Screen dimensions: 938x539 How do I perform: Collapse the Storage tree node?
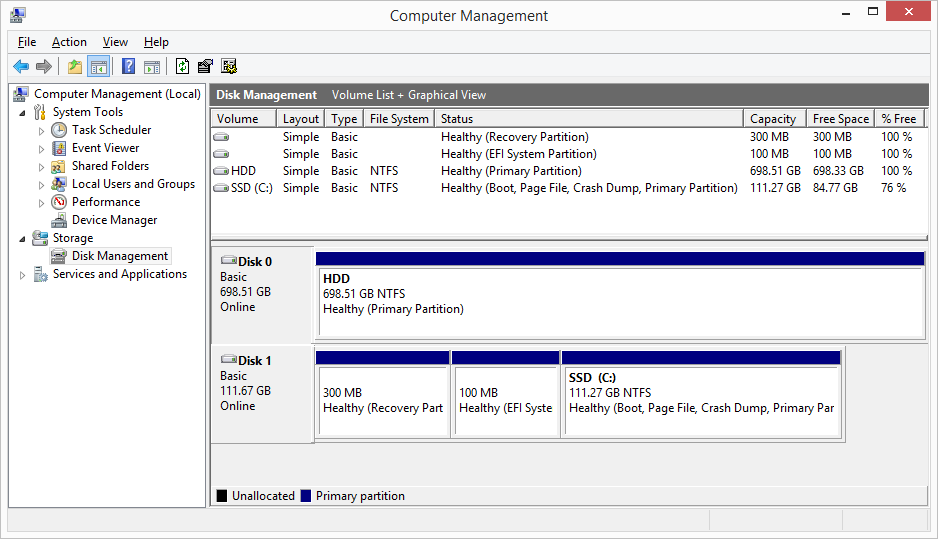point(23,238)
